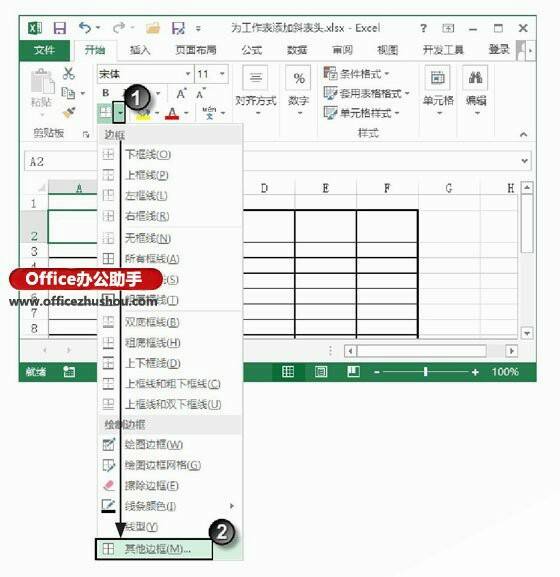Switch to the 插入 Insert tab
This screenshot has height=577, width=560.
tap(140, 50)
